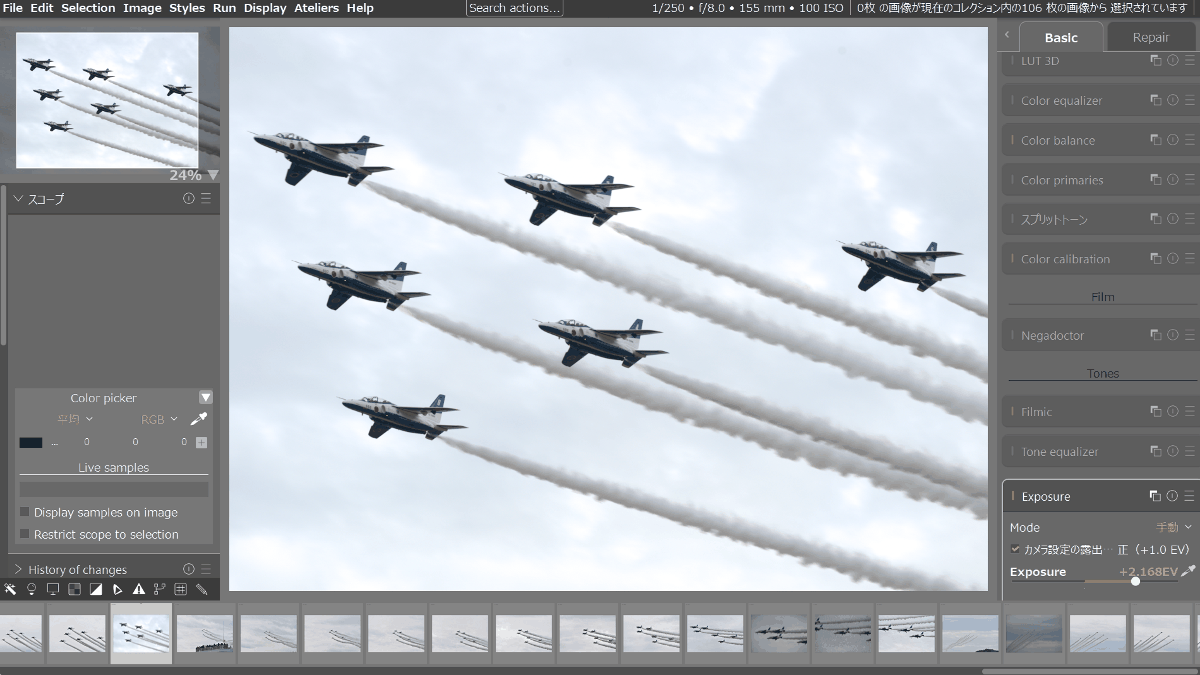1200x675 pixels.
Task: Open the Filmic module presets menu icon
Action: point(1189,411)
